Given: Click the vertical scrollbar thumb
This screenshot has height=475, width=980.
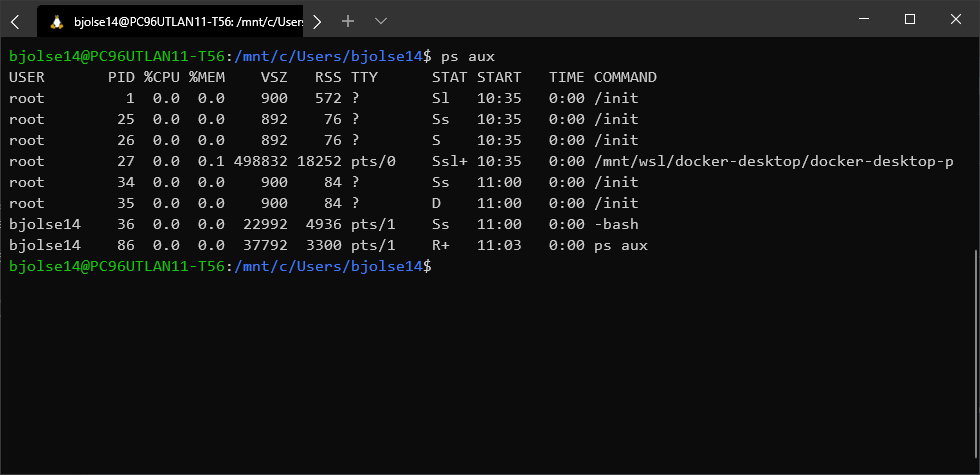Looking at the screenshot, I should tap(976, 354).
